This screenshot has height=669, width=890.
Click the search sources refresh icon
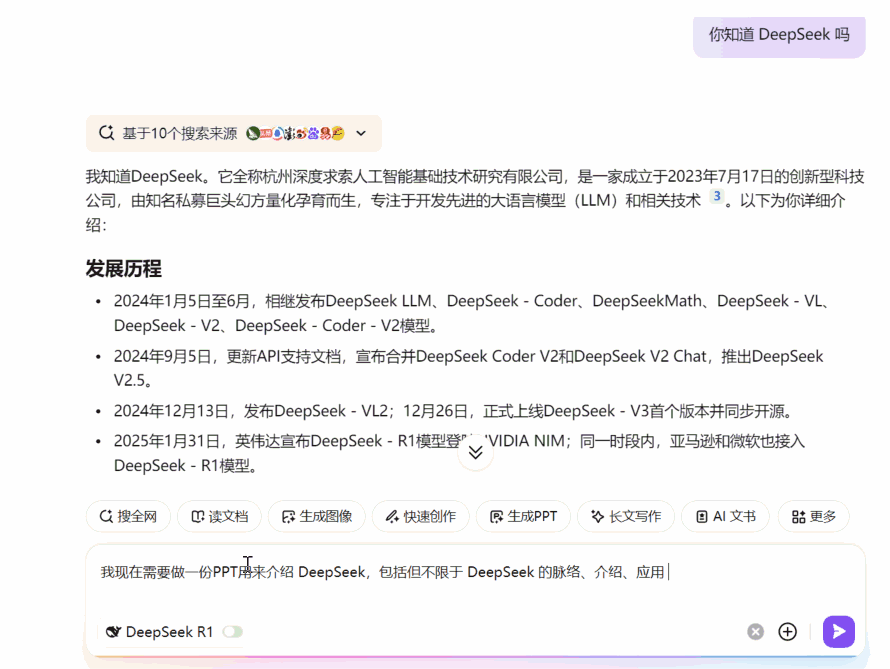point(106,133)
